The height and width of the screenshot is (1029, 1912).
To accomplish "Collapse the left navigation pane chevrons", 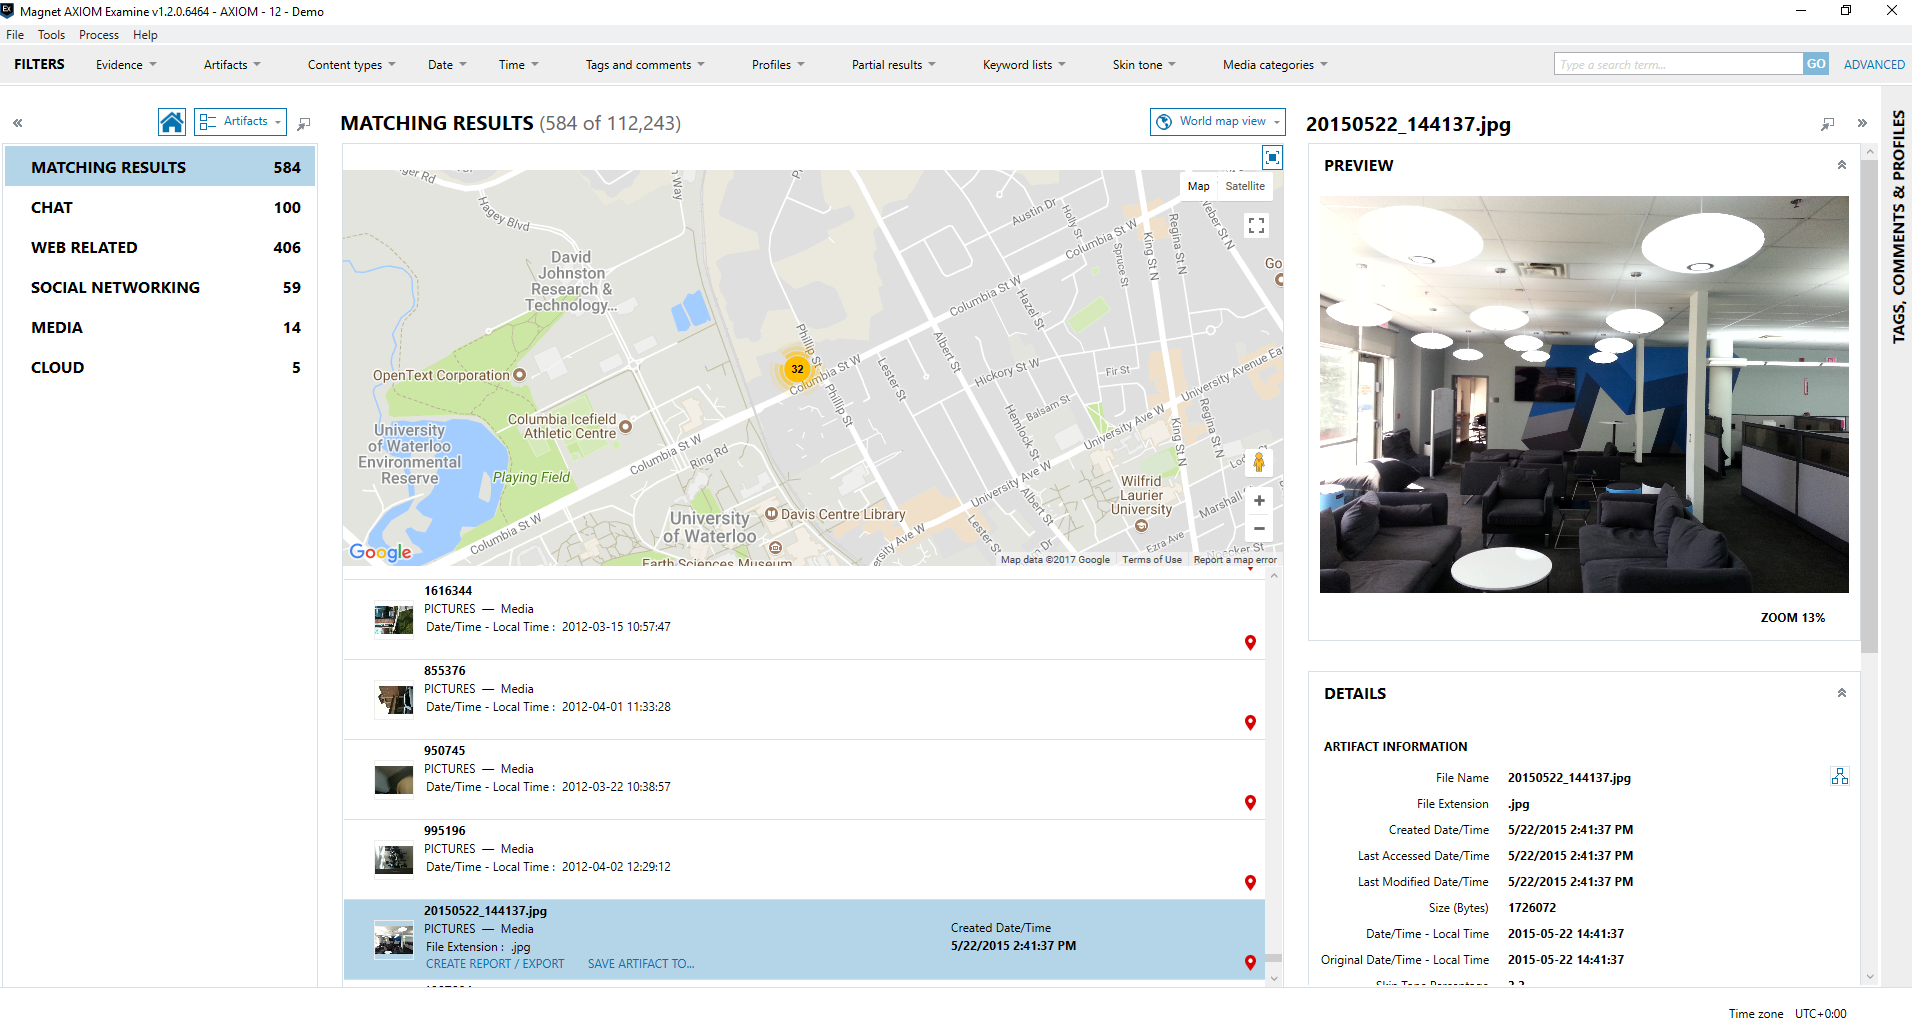I will [17, 123].
